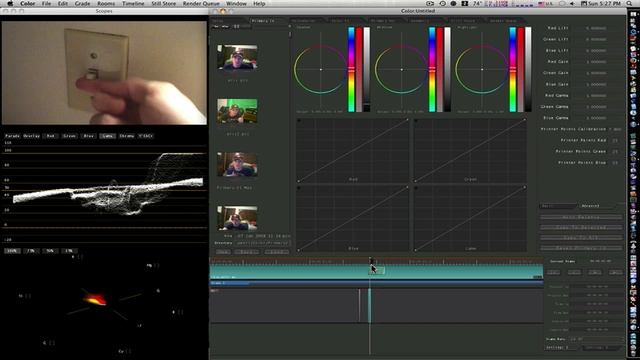This screenshot has height=360, width=640.
Task: Select the Y'CbCr waveform mode
Action: [145, 136]
